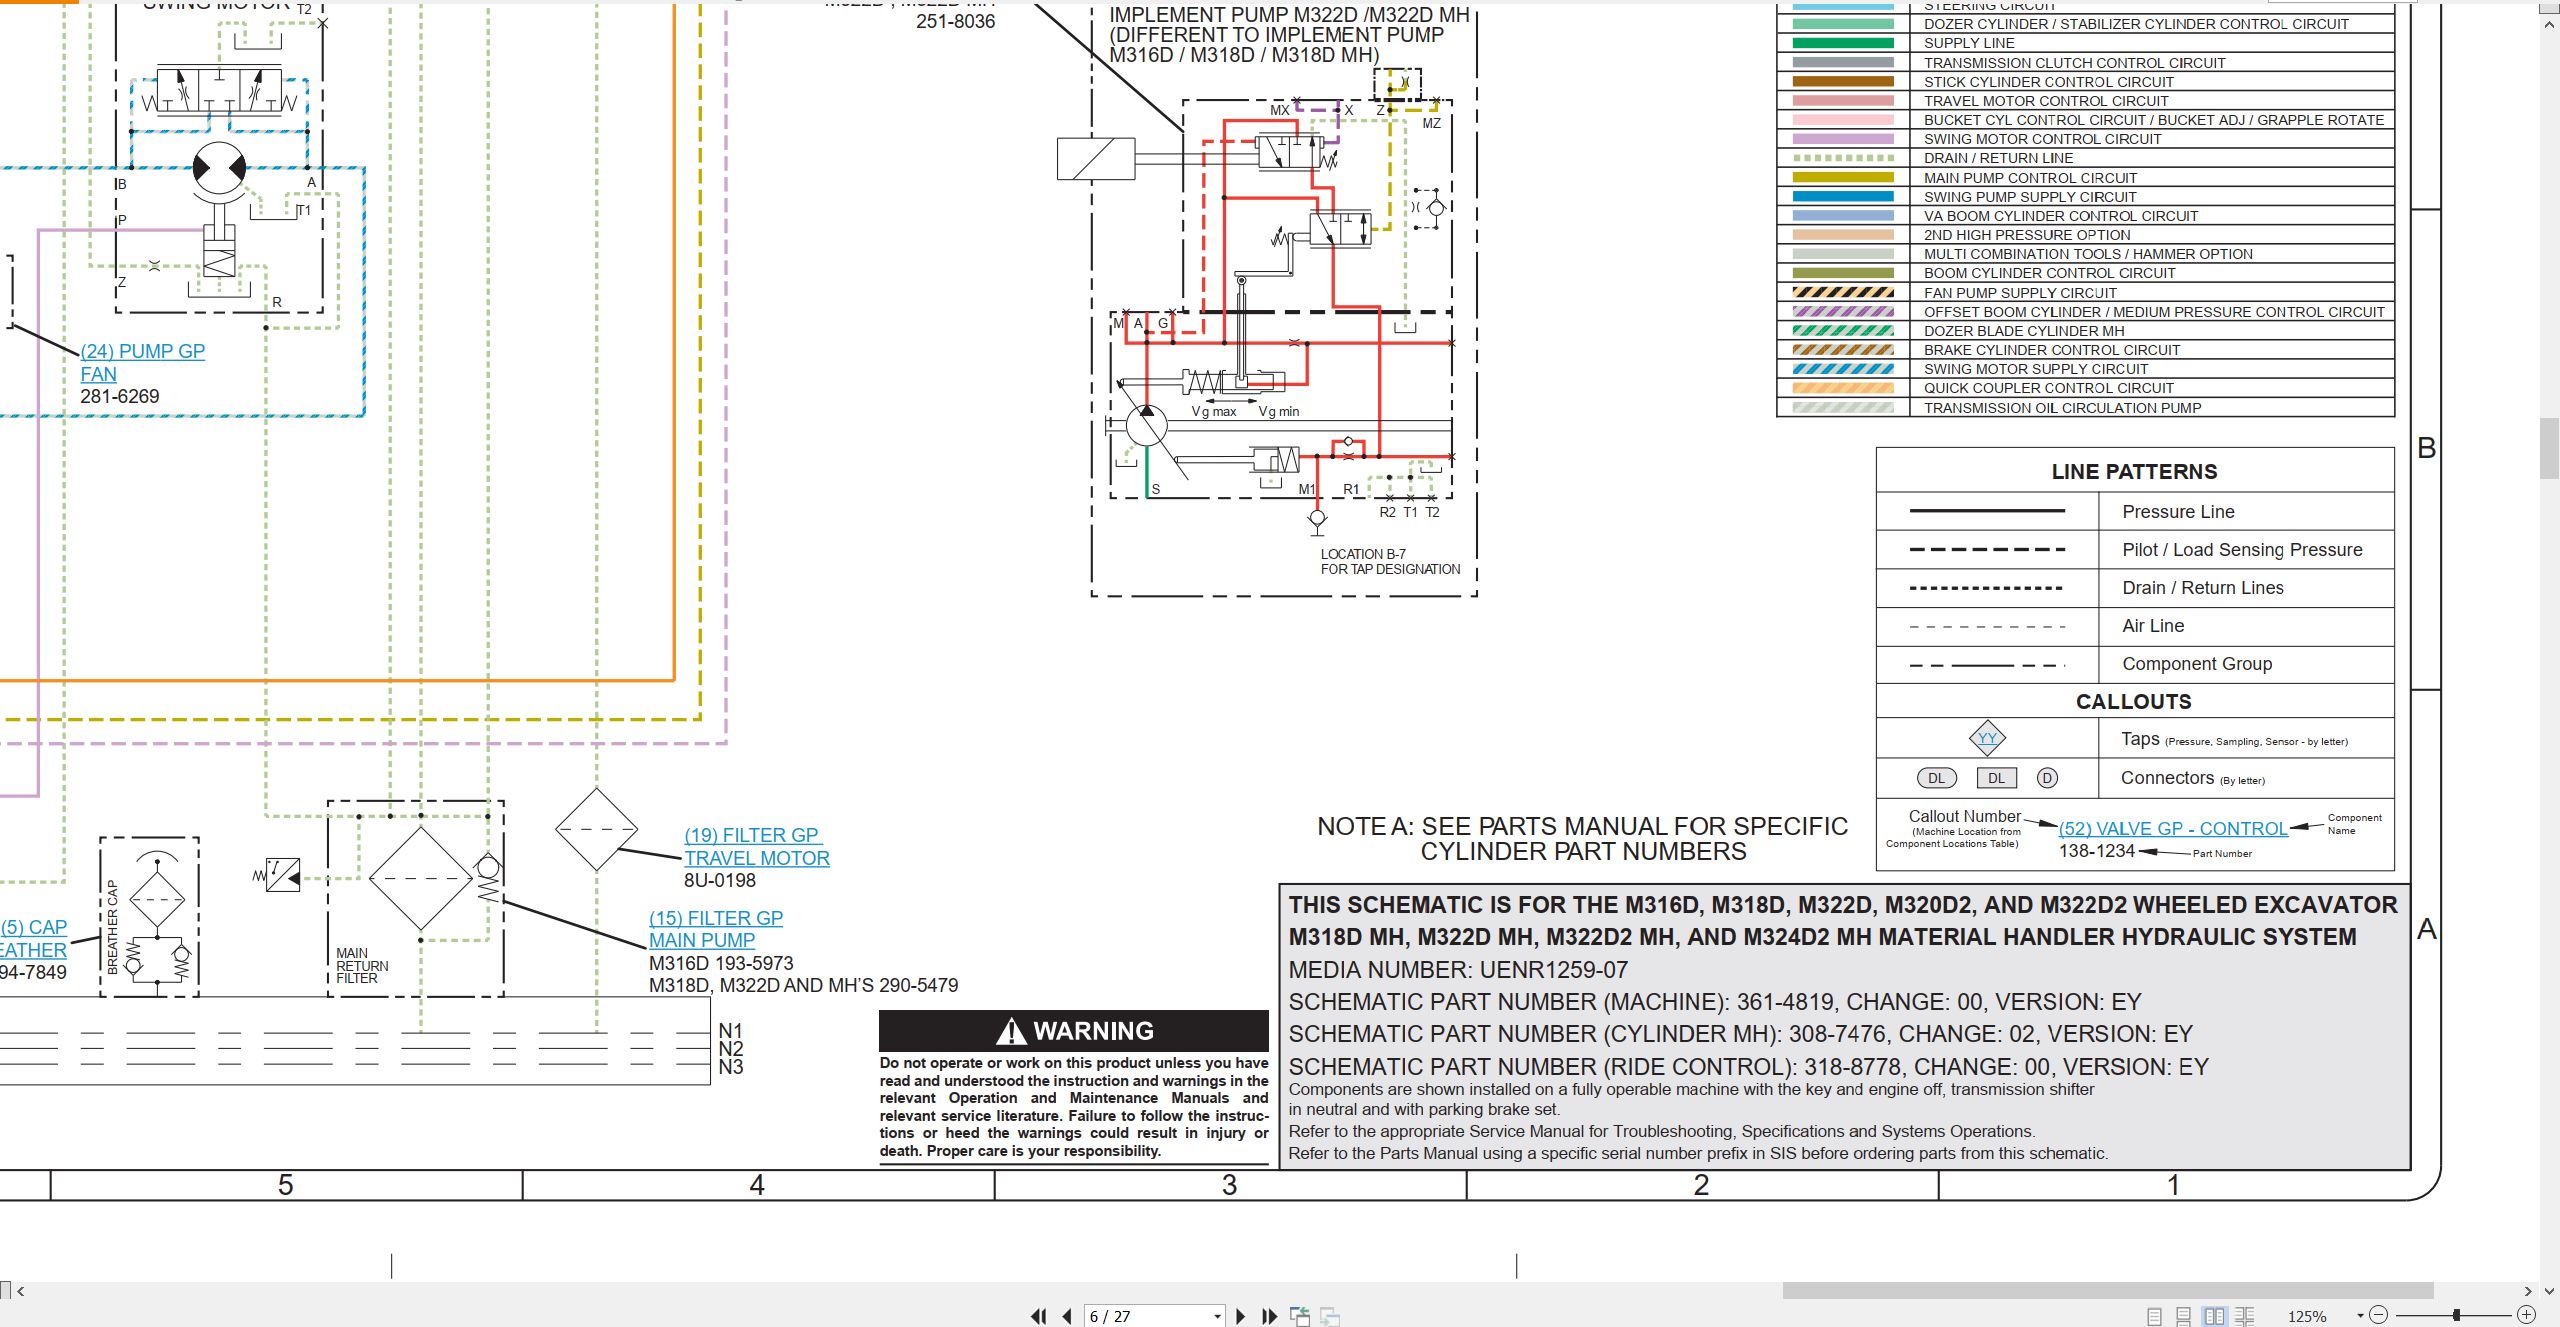2560x1327 pixels.
Task: Open the MAIN PUMP link
Action: tap(702, 940)
